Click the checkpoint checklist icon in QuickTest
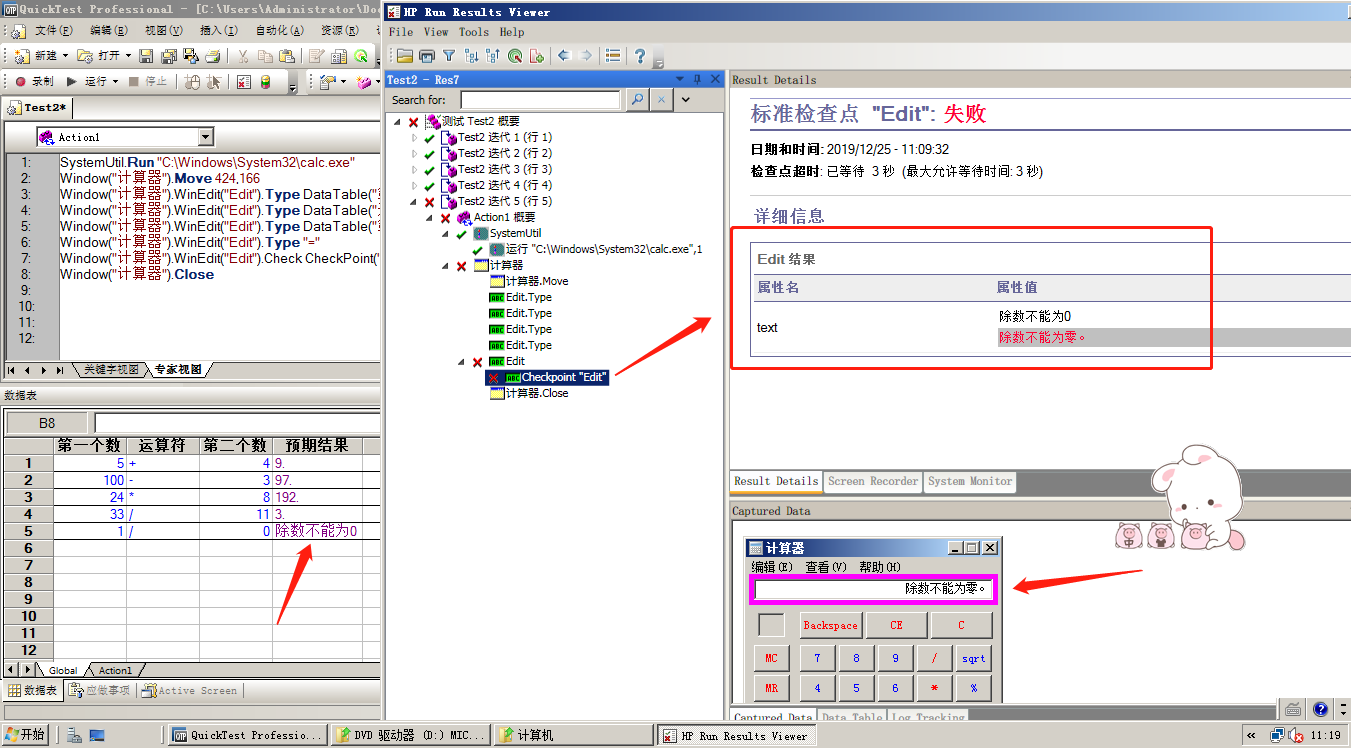The image size is (1351, 748). tap(243, 82)
